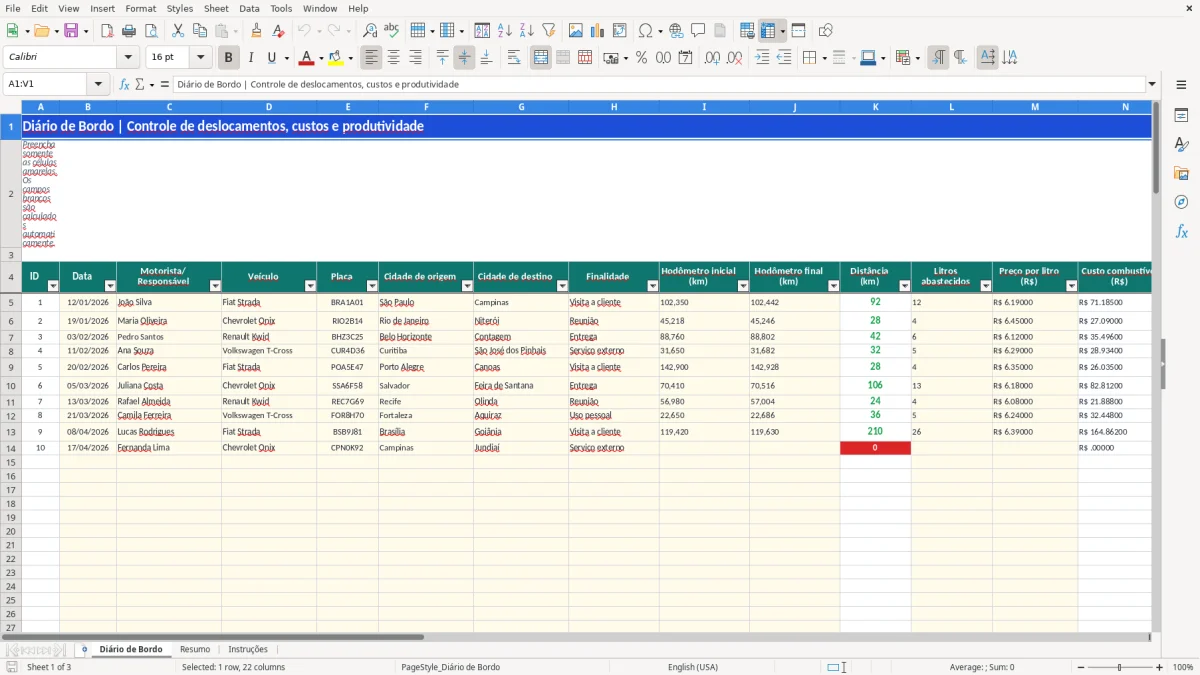Expand the formula bar
The width and height of the screenshot is (1200, 675).
point(1153,85)
